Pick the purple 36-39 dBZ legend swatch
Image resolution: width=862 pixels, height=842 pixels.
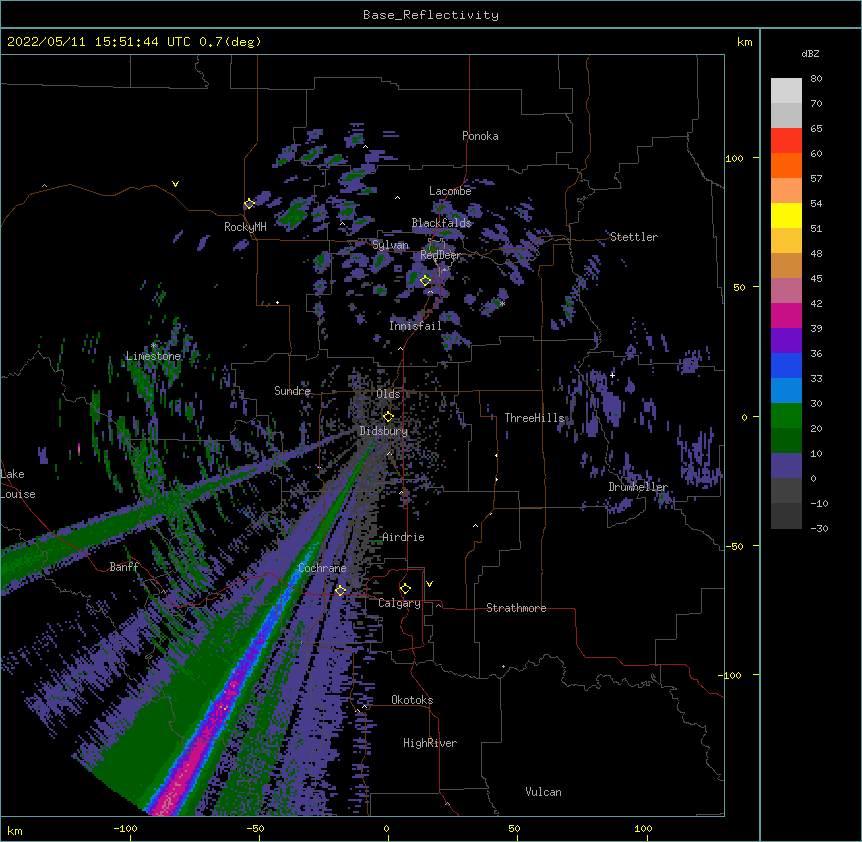tap(786, 341)
